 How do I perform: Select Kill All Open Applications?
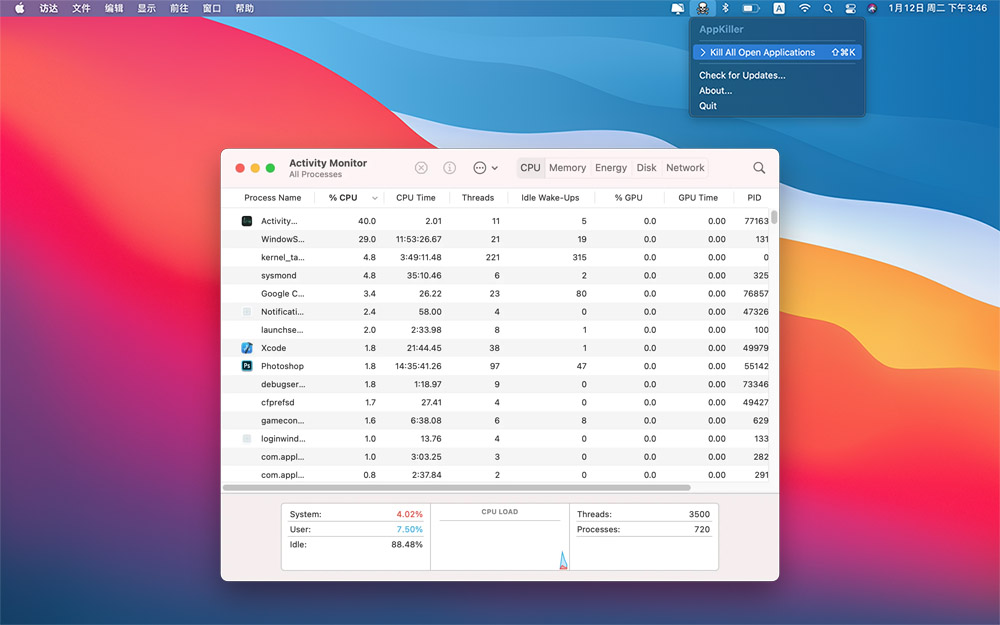point(777,52)
